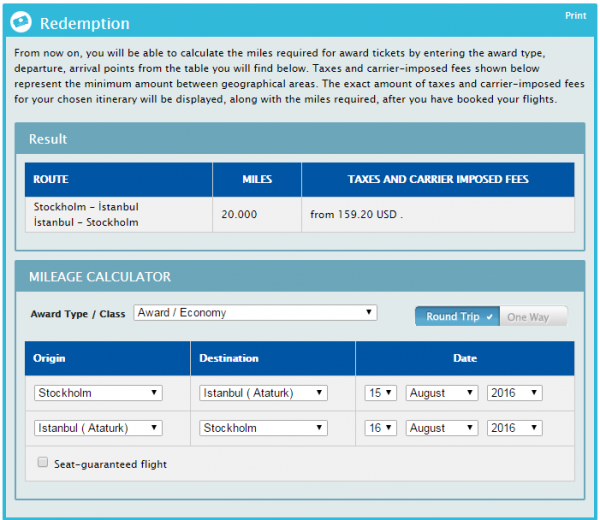Image resolution: width=600 pixels, height=520 pixels.
Task: Open the Istanbul (Ataturk) origin dropdown in second row
Action: point(98,428)
